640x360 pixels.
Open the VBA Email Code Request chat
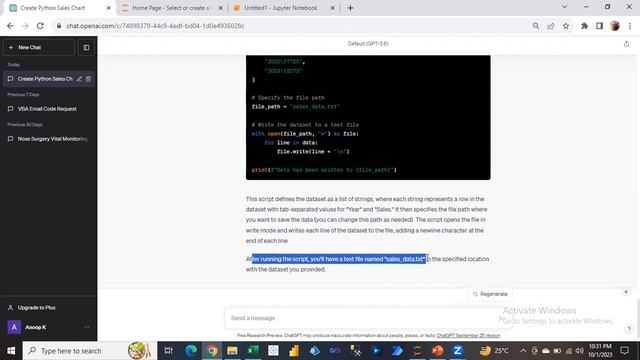tap(49, 109)
